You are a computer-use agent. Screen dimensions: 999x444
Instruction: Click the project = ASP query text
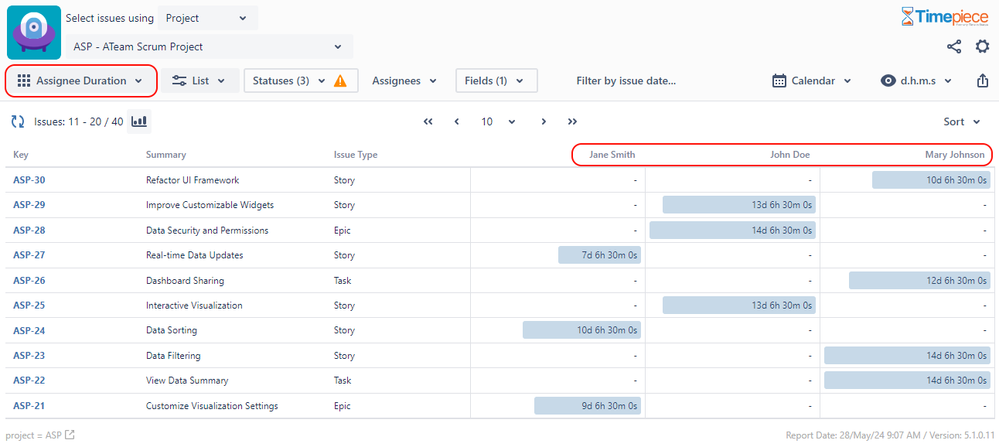[x=33, y=435]
